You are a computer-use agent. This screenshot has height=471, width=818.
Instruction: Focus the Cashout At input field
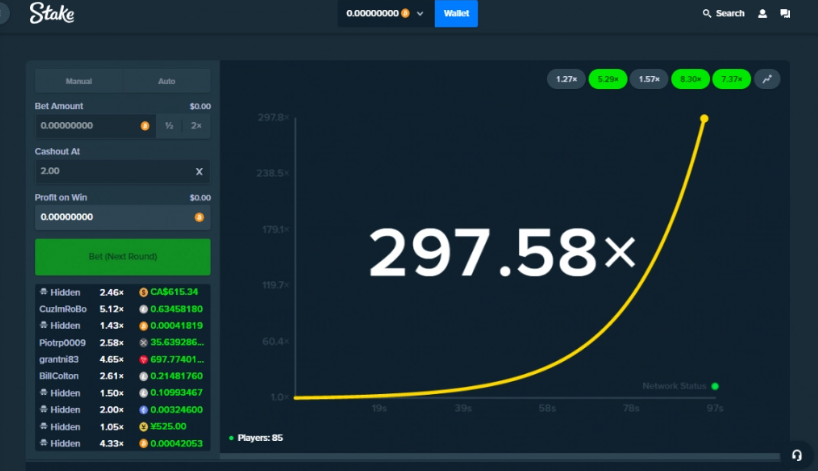point(110,172)
